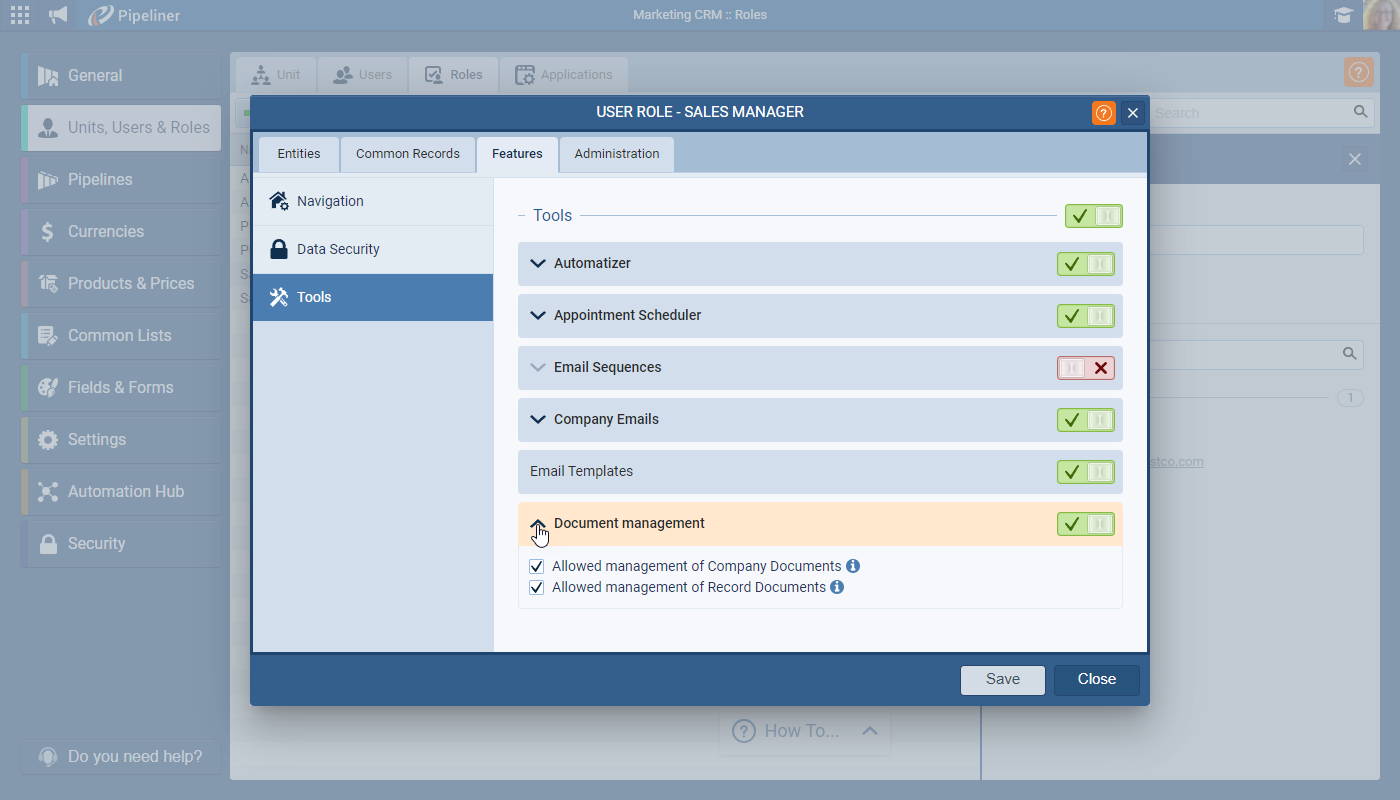Expand the Company Emails section
Image resolution: width=1400 pixels, height=800 pixels.
(x=538, y=420)
